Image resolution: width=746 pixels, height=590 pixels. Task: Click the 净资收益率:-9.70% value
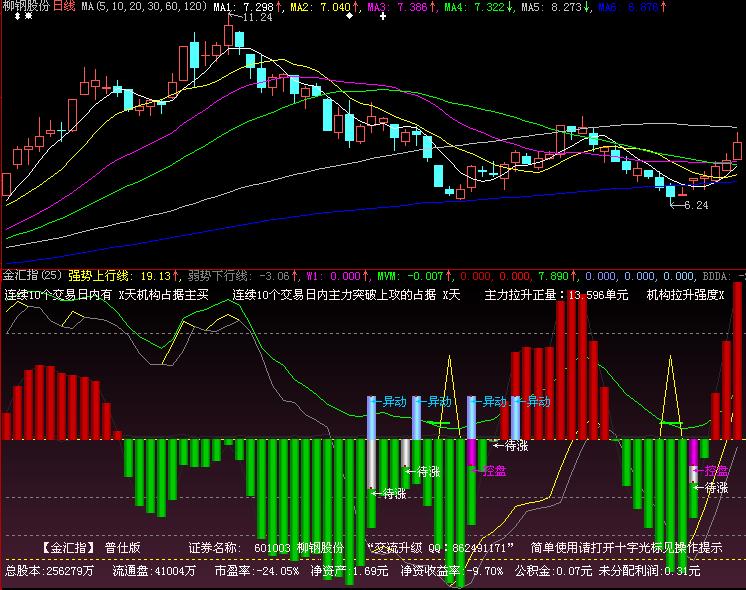pyautogui.click(x=452, y=570)
